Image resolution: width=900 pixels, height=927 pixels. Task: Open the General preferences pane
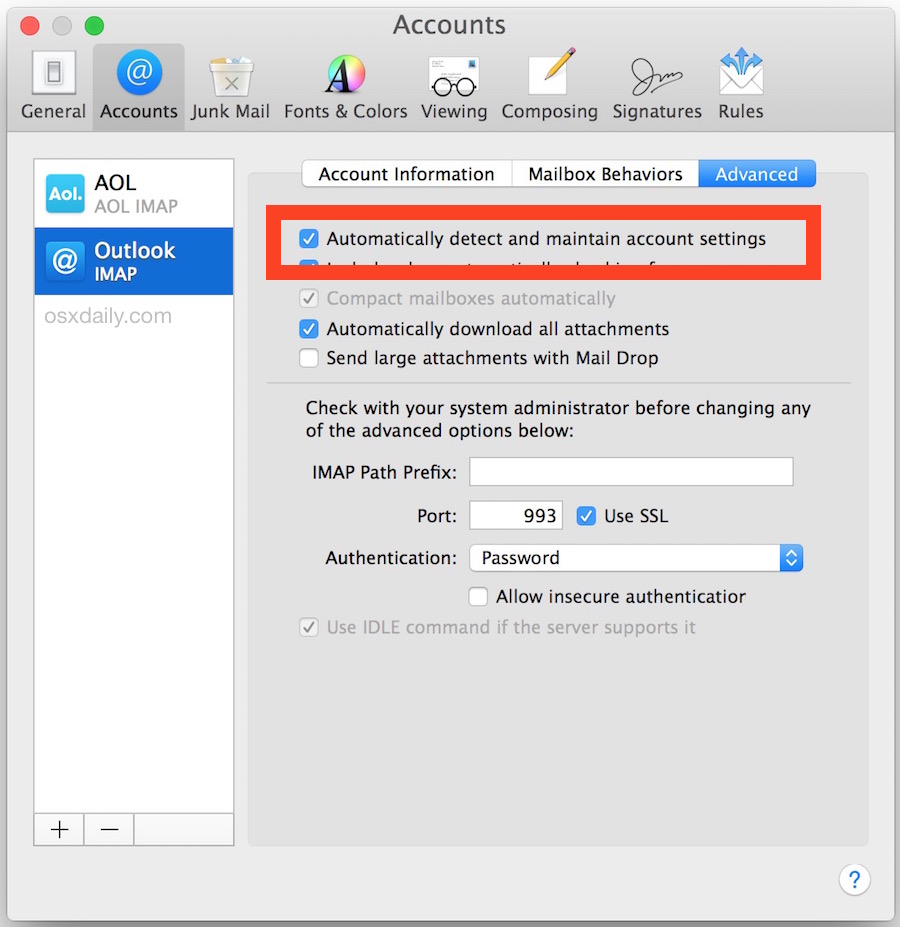pos(53,85)
